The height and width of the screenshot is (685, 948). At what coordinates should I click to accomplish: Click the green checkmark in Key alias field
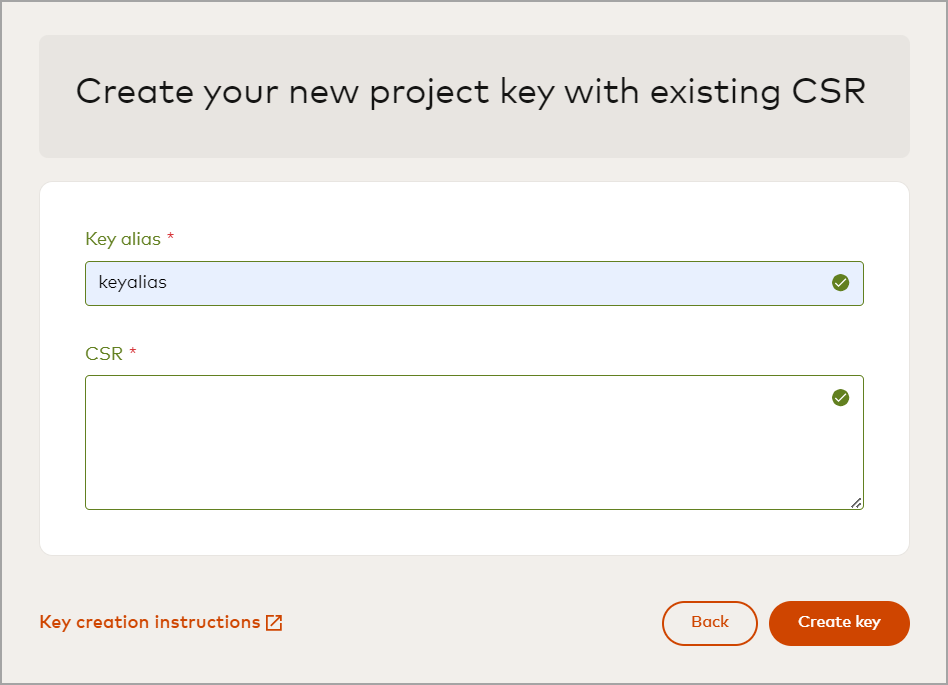pyautogui.click(x=840, y=283)
